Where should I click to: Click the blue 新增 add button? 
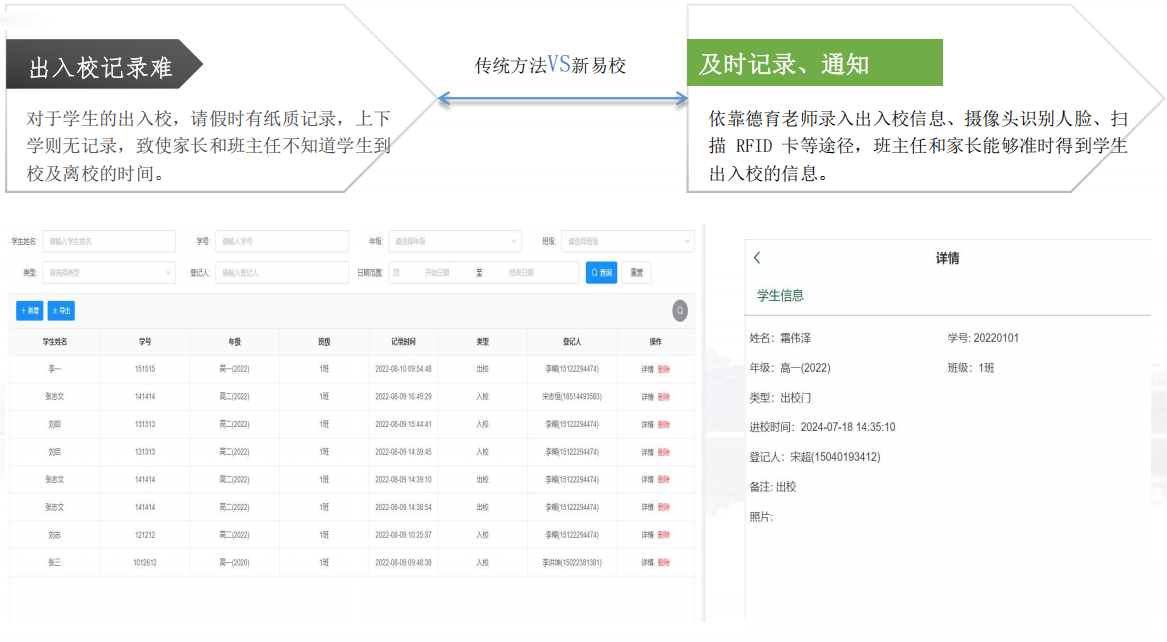pyautogui.click(x=30, y=311)
